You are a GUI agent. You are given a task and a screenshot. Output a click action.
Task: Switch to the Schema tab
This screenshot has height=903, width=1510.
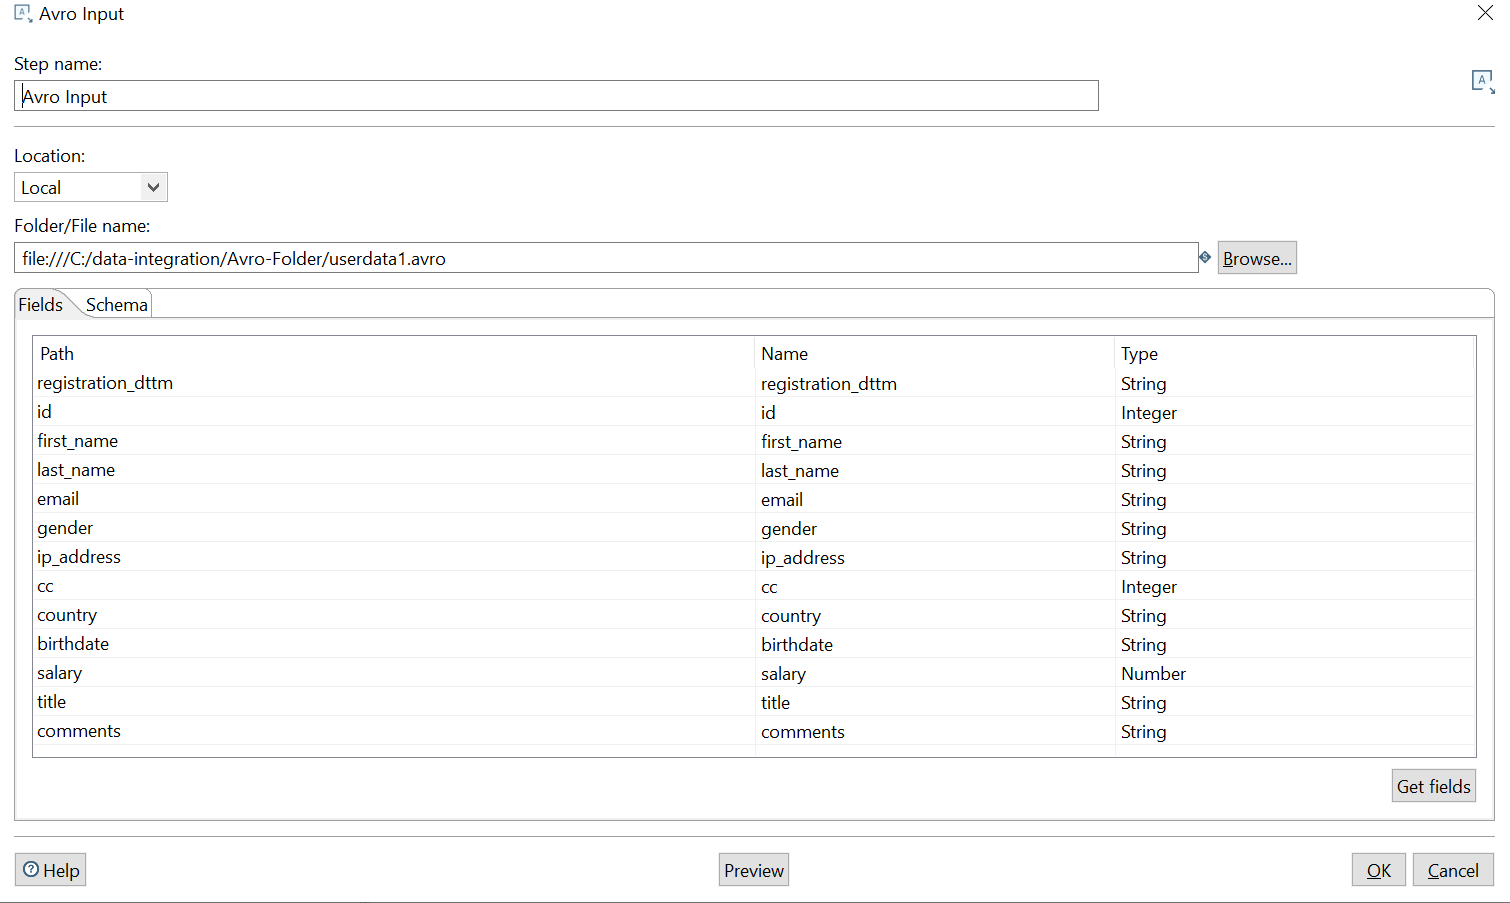(x=116, y=304)
